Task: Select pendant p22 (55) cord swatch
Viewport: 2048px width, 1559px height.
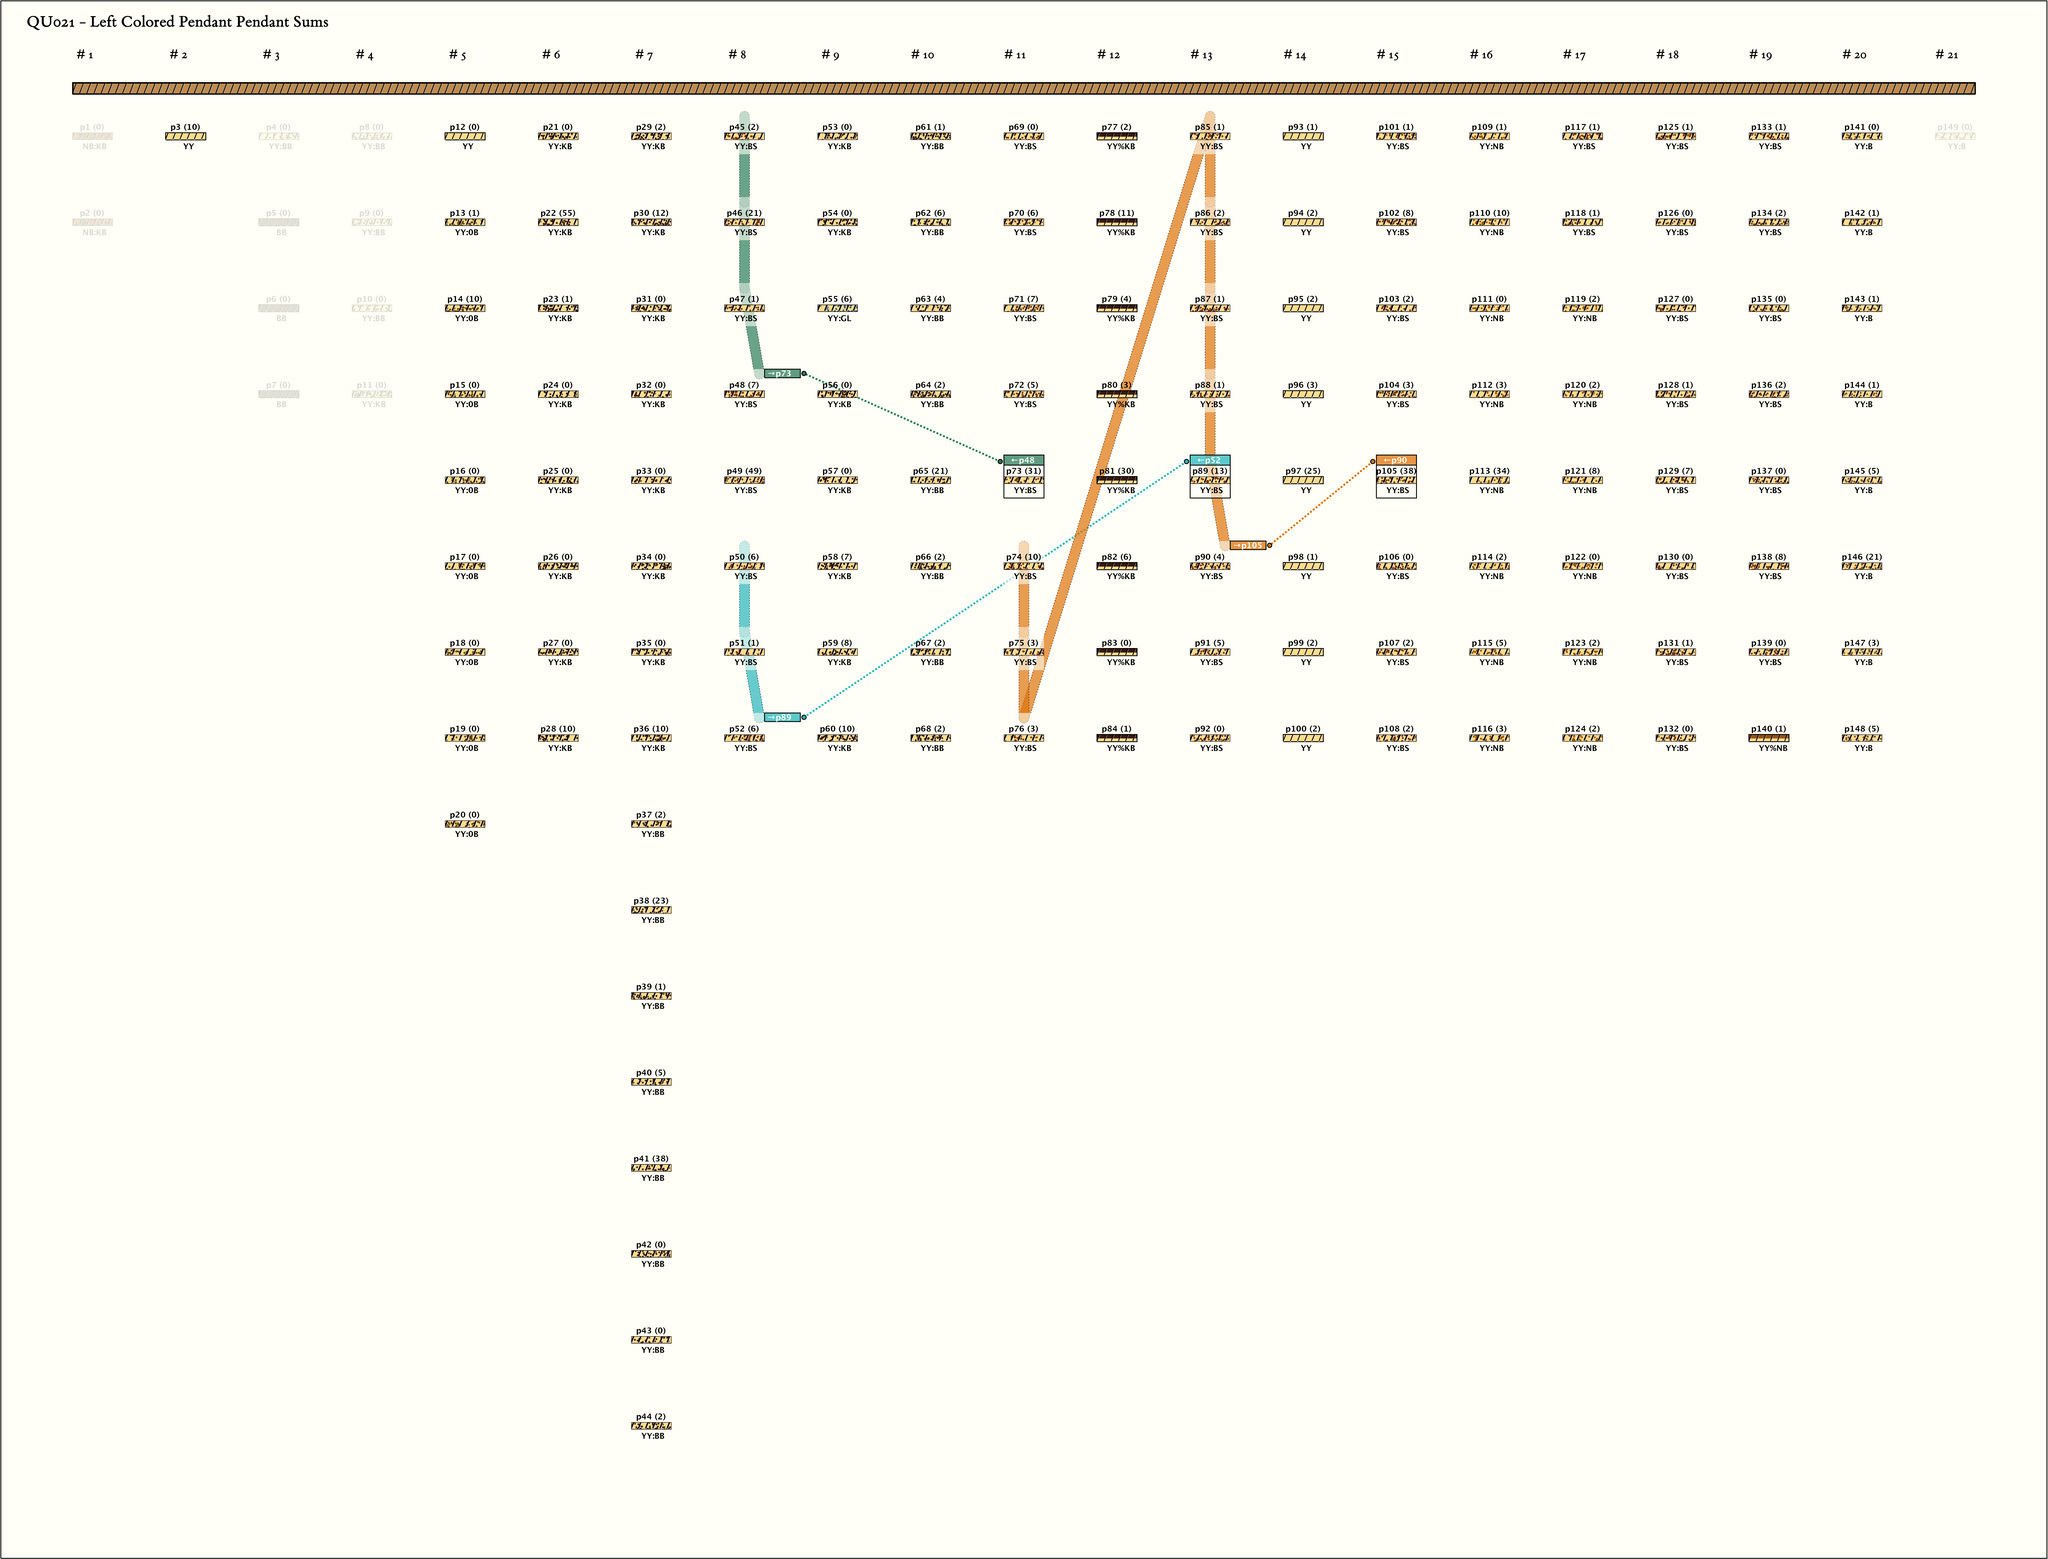Action: (558, 222)
